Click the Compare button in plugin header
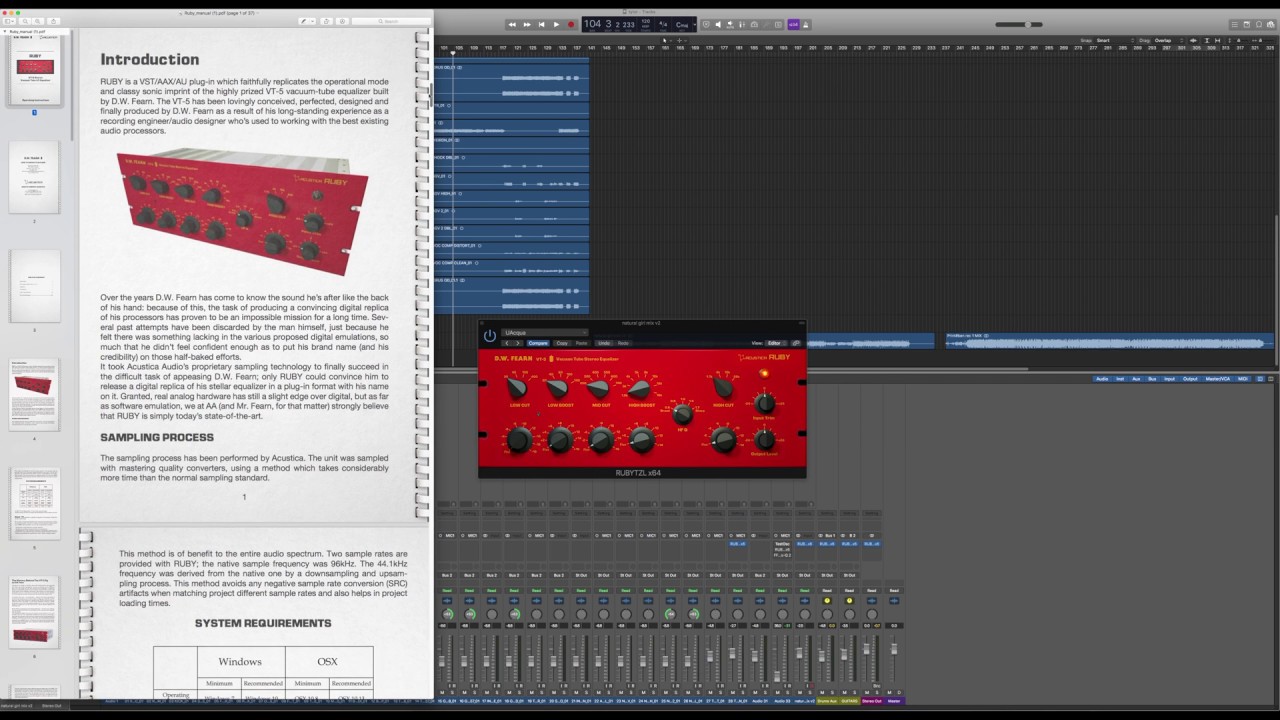The width and height of the screenshot is (1280, 720). 538,343
